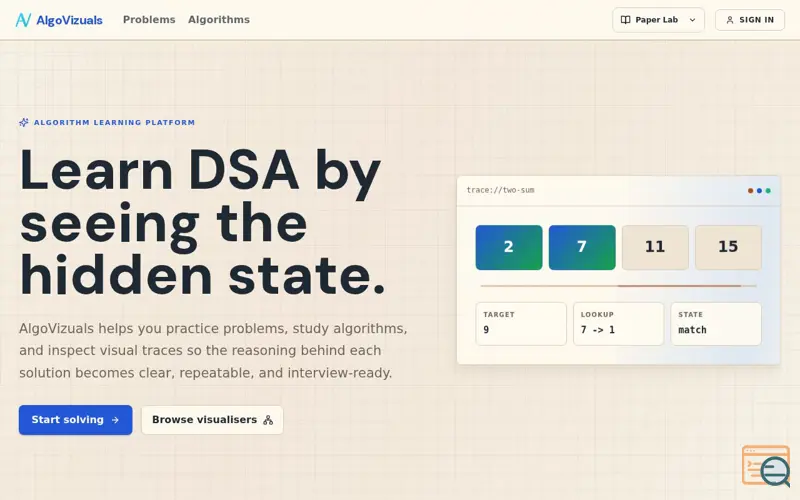Image resolution: width=800 pixels, height=500 pixels.
Task: Click the STATE card showing match
Action: tap(716, 324)
